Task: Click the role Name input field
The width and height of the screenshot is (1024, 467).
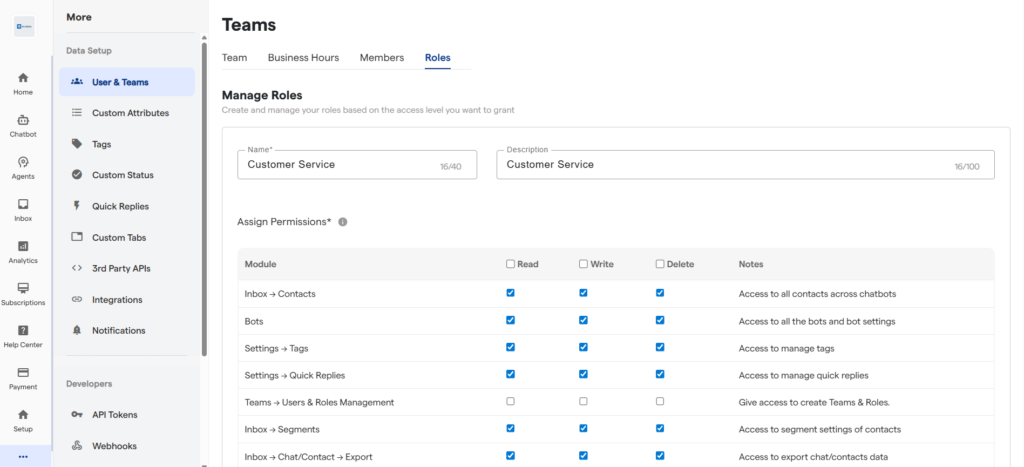Action: click(x=340, y=164)
